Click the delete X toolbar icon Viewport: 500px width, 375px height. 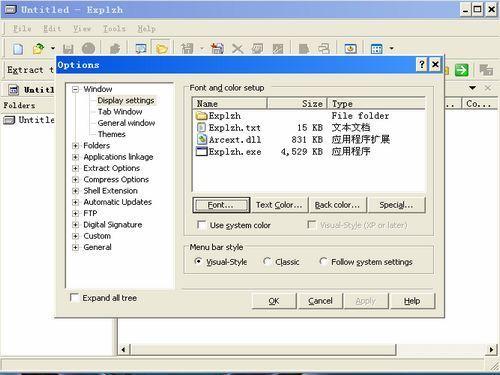click(237, 49)
